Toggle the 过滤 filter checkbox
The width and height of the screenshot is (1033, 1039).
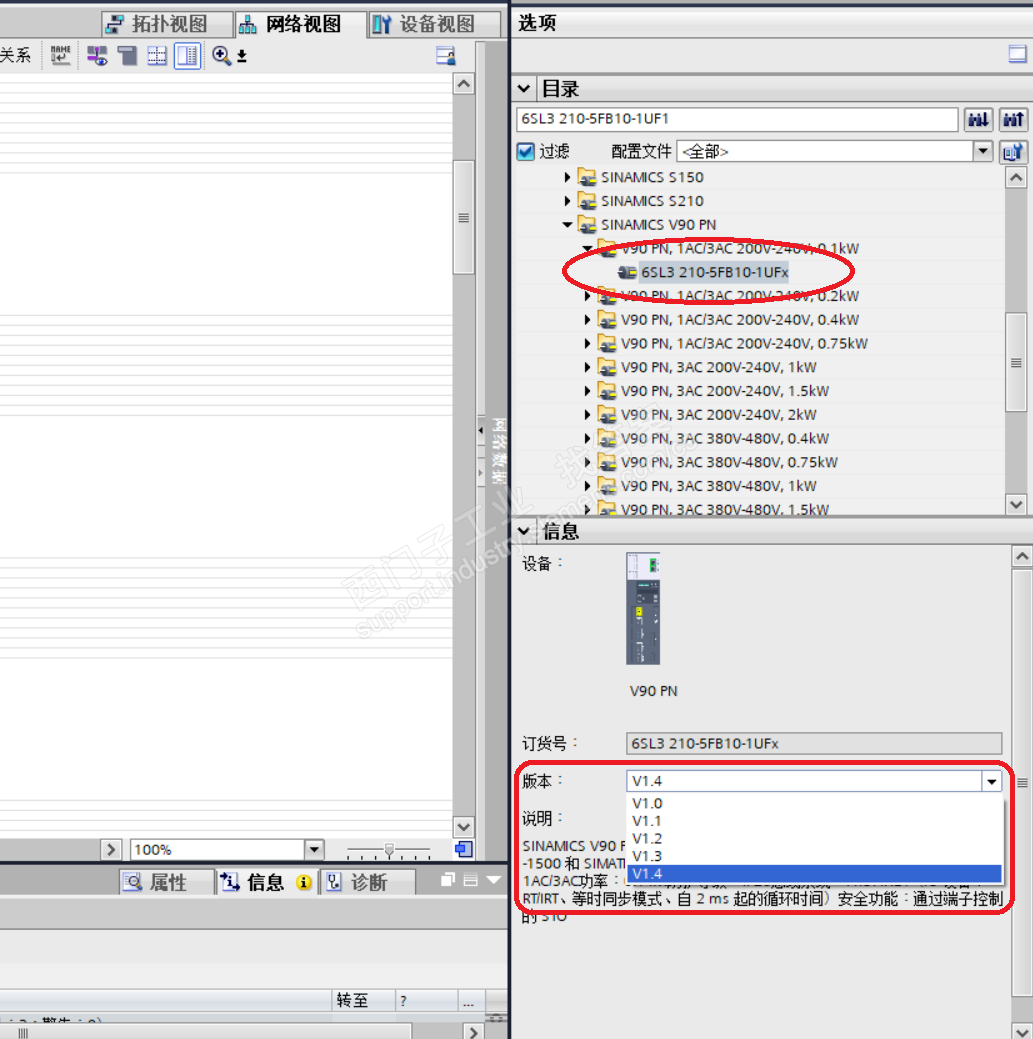tap(525, 152)
